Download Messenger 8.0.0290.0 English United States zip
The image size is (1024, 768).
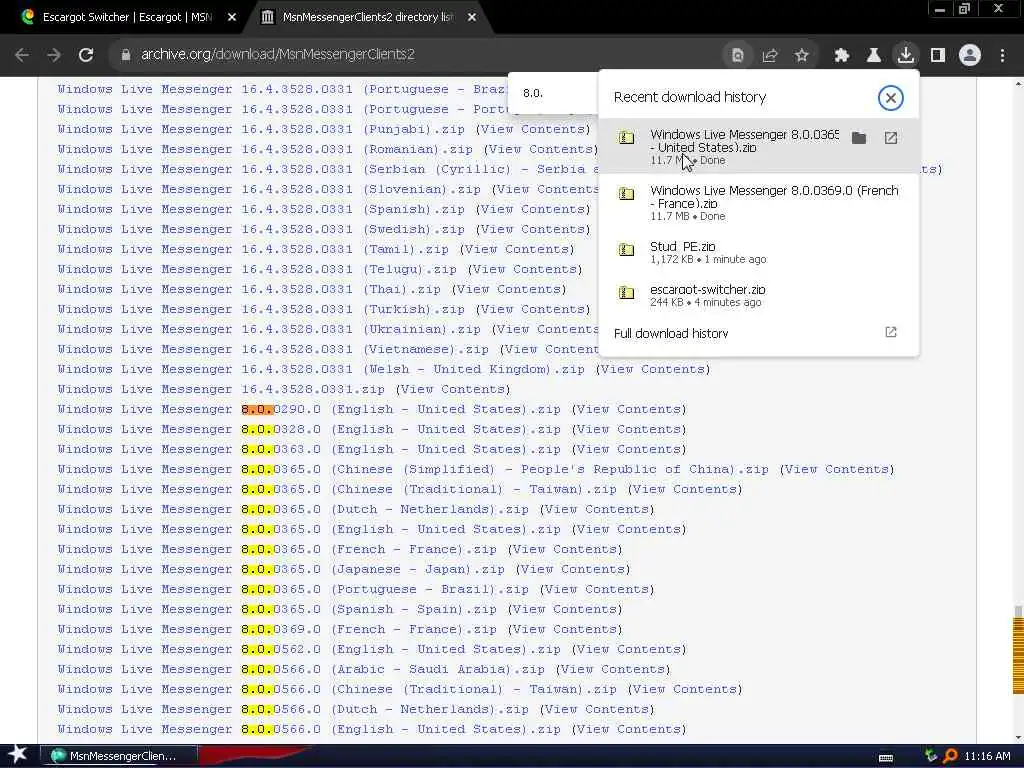(x=308, y=409)
